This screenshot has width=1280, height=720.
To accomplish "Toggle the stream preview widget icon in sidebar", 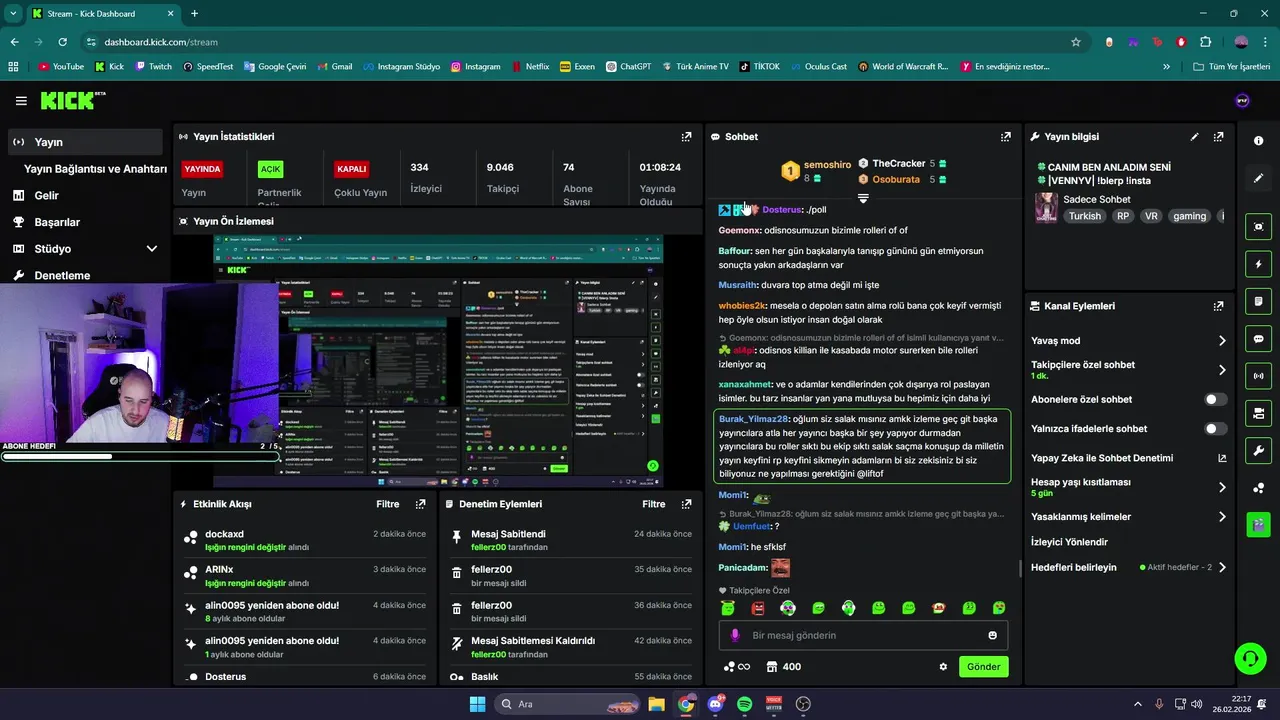I will click(x=1258, y=227).
